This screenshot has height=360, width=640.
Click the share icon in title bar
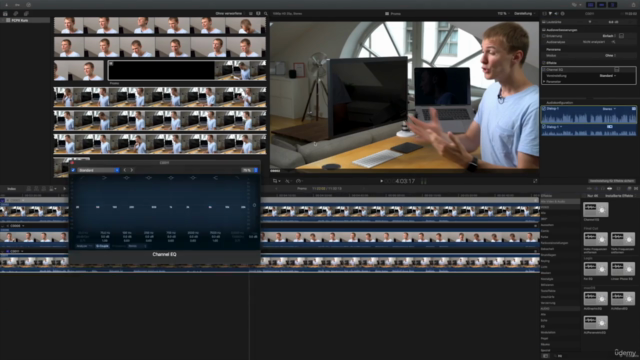point(633,4)
